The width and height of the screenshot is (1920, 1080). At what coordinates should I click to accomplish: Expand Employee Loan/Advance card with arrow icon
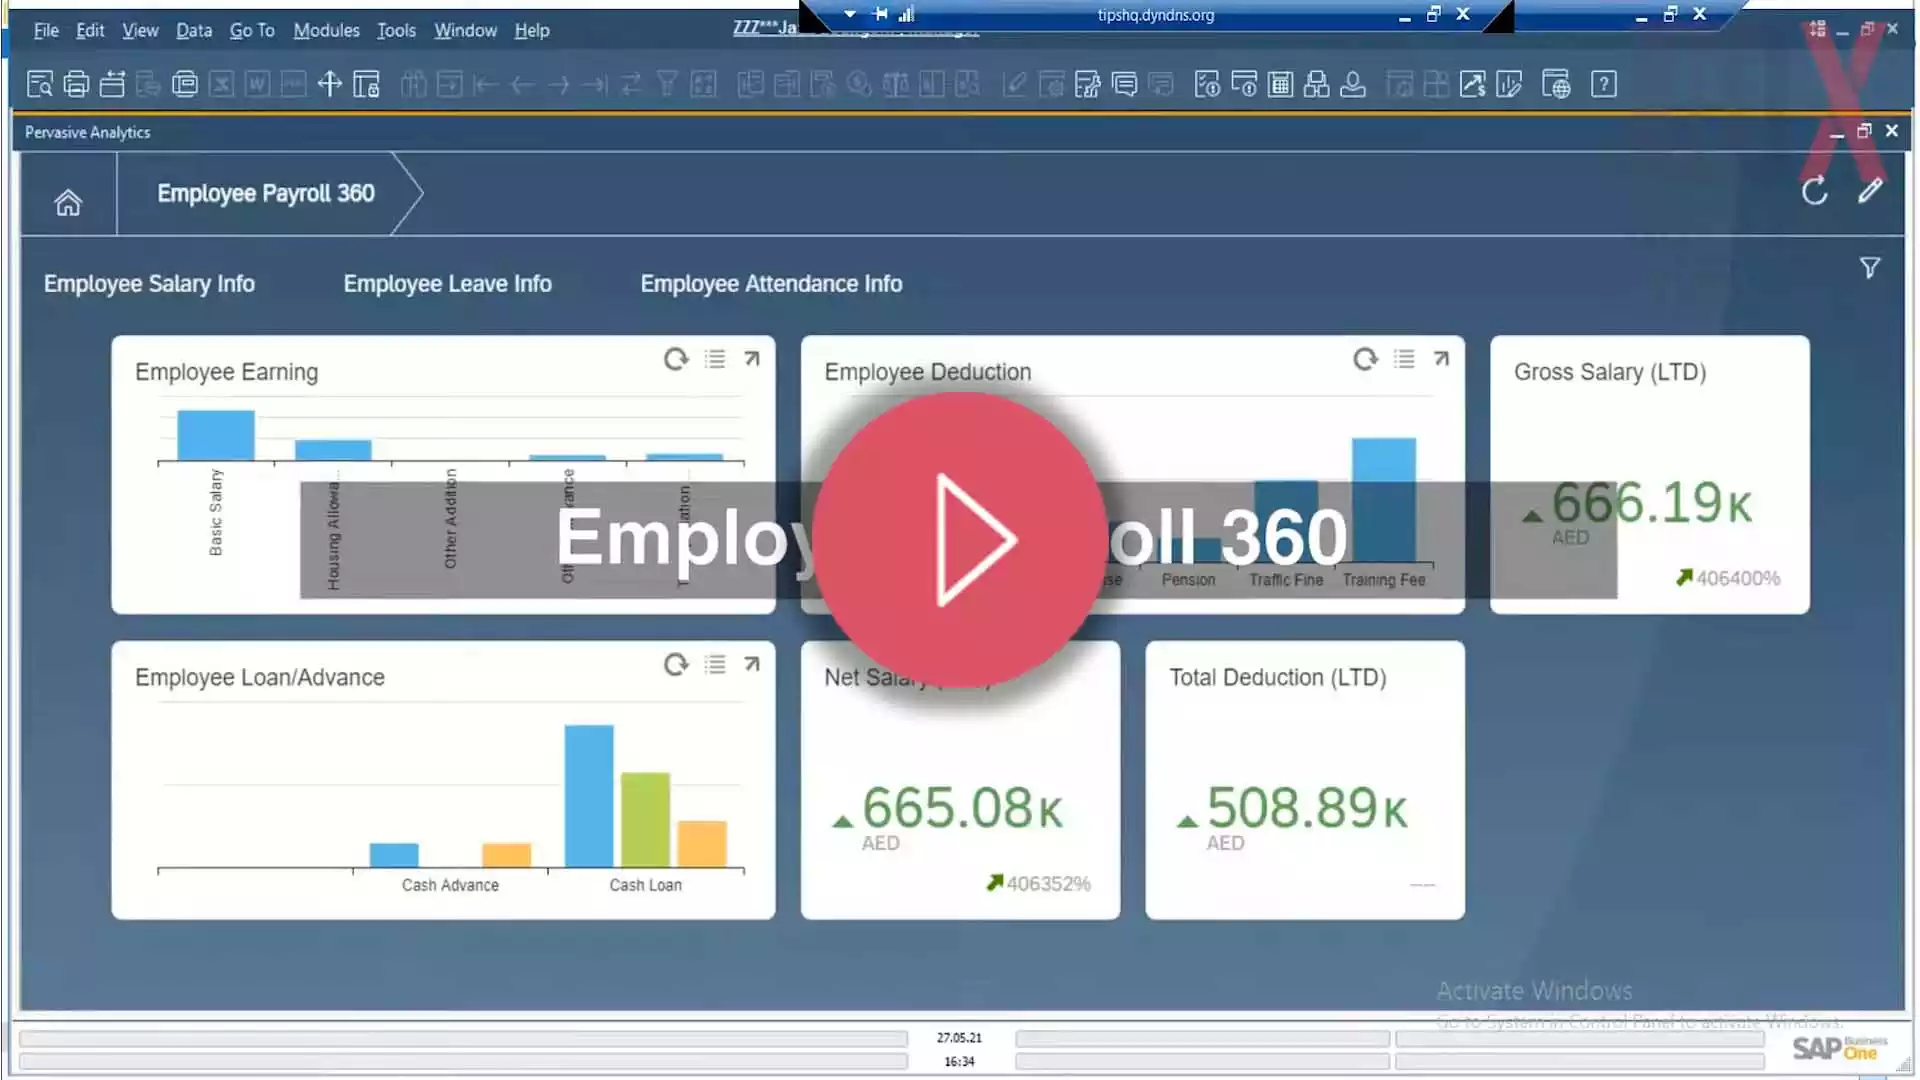click(752, 665)
